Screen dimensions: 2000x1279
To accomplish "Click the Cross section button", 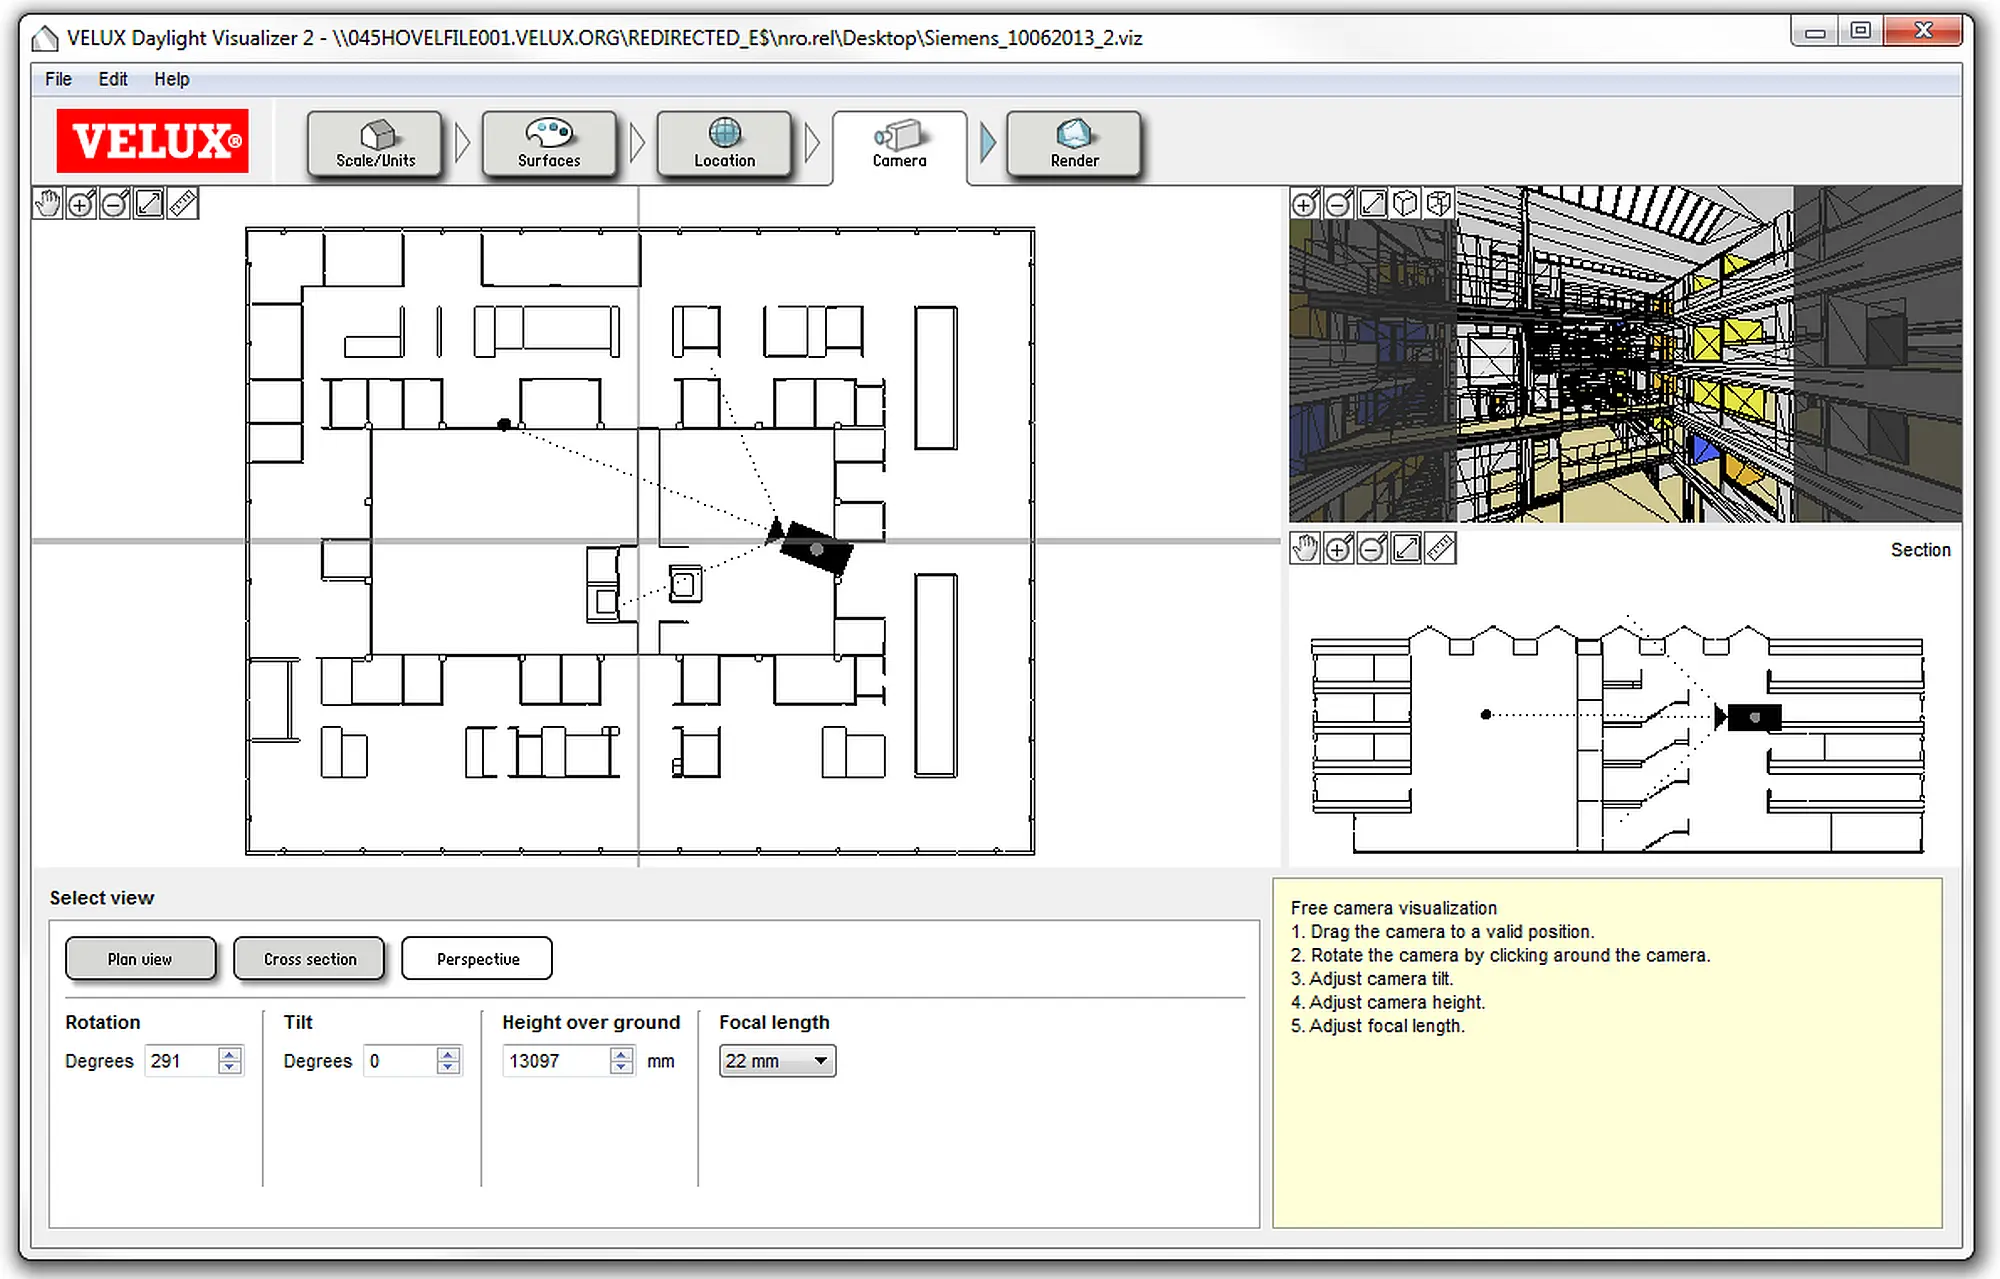I will [x=309, y=958].
